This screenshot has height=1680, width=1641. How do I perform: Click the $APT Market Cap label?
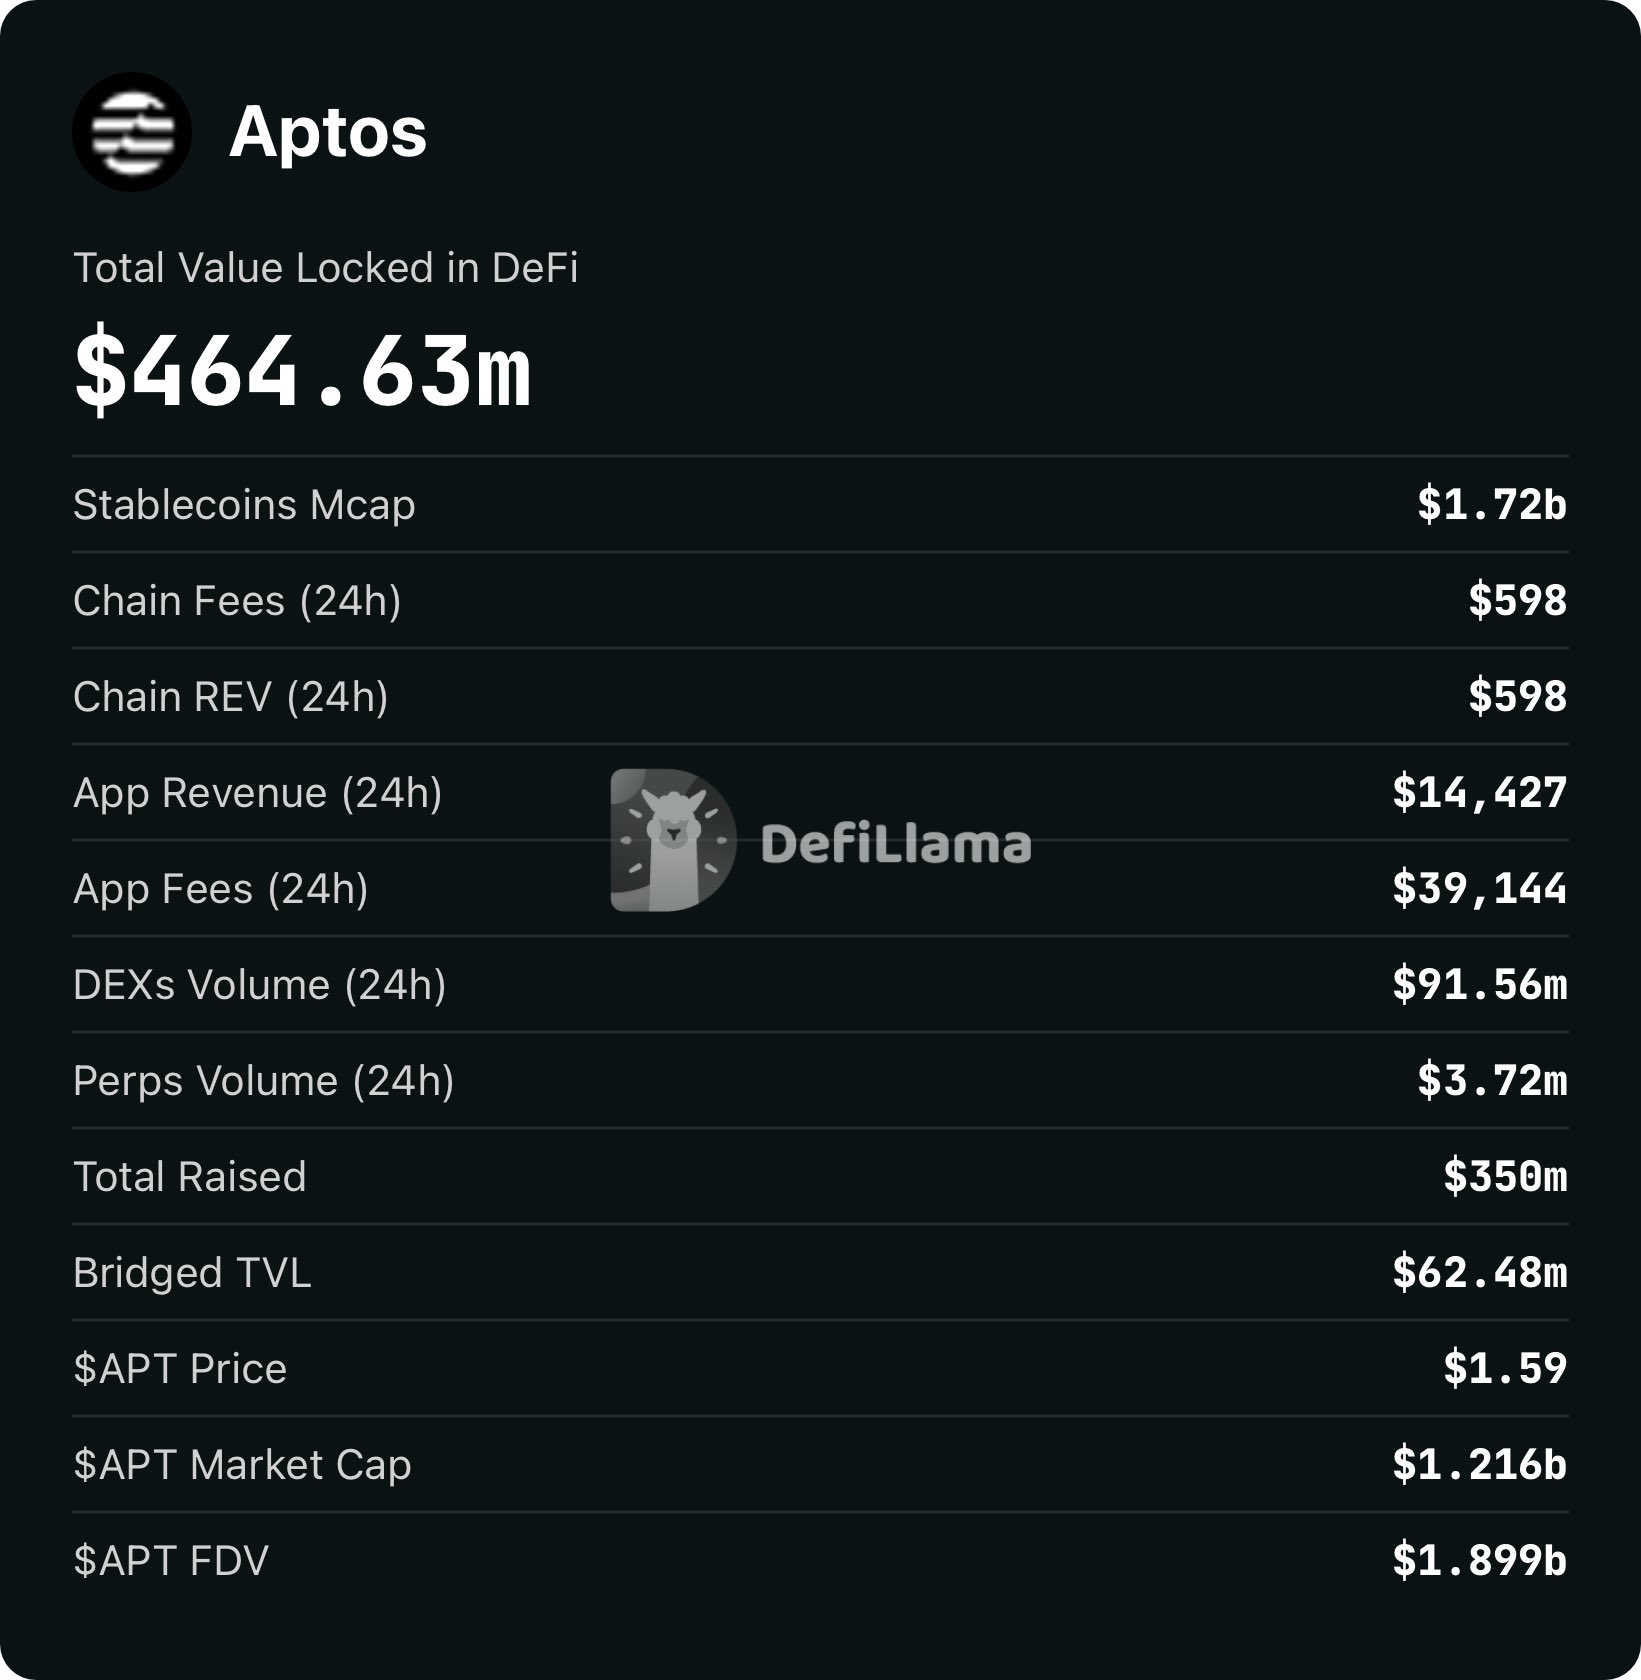coord(242,1465)
